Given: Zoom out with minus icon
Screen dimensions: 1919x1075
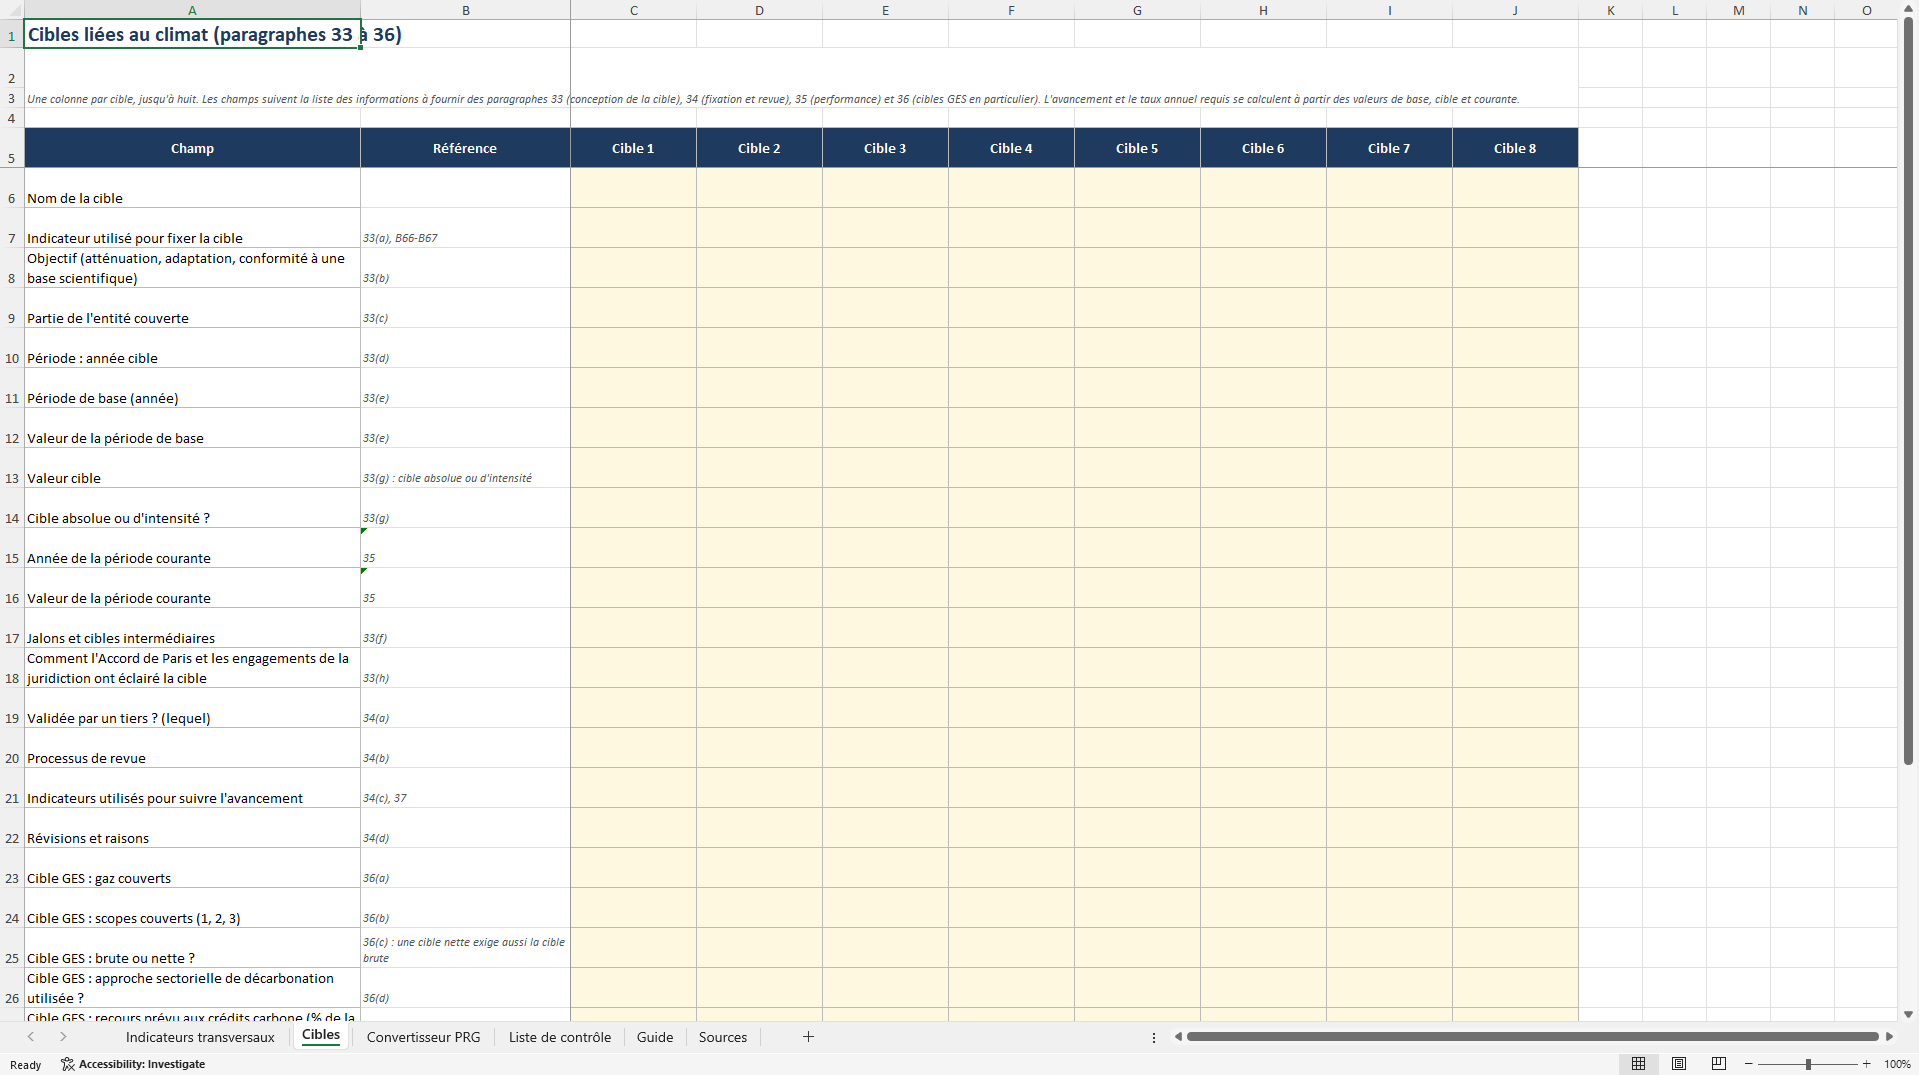Looking at the screenshot, I should click(x=1749, y=1064).
